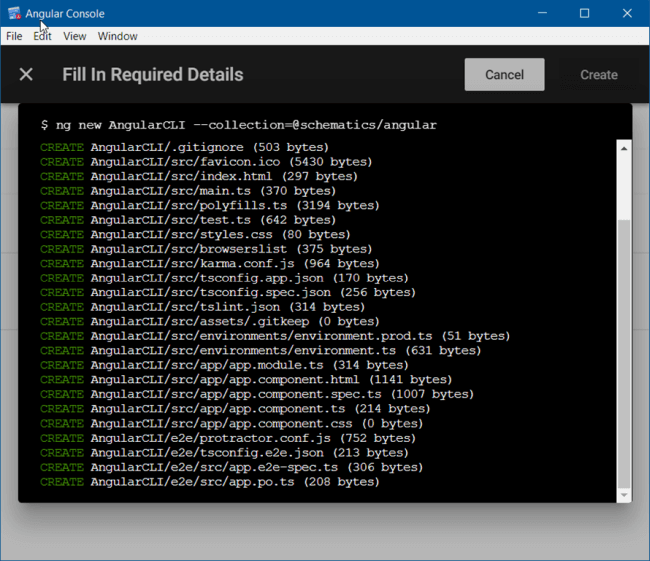Image resolution: width=650 pixels, height=561 pixels.
Task: Open the File menu
Action: [14, 36]
